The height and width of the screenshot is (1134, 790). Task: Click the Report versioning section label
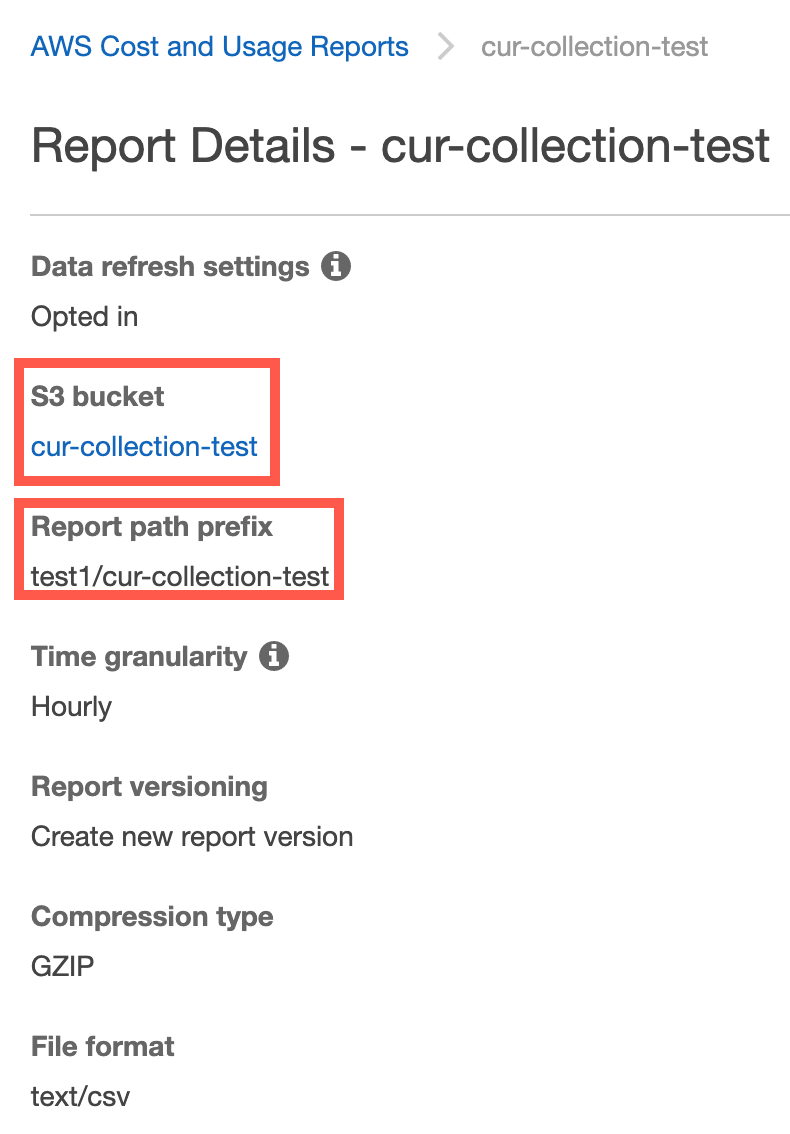tap(150, 786)
